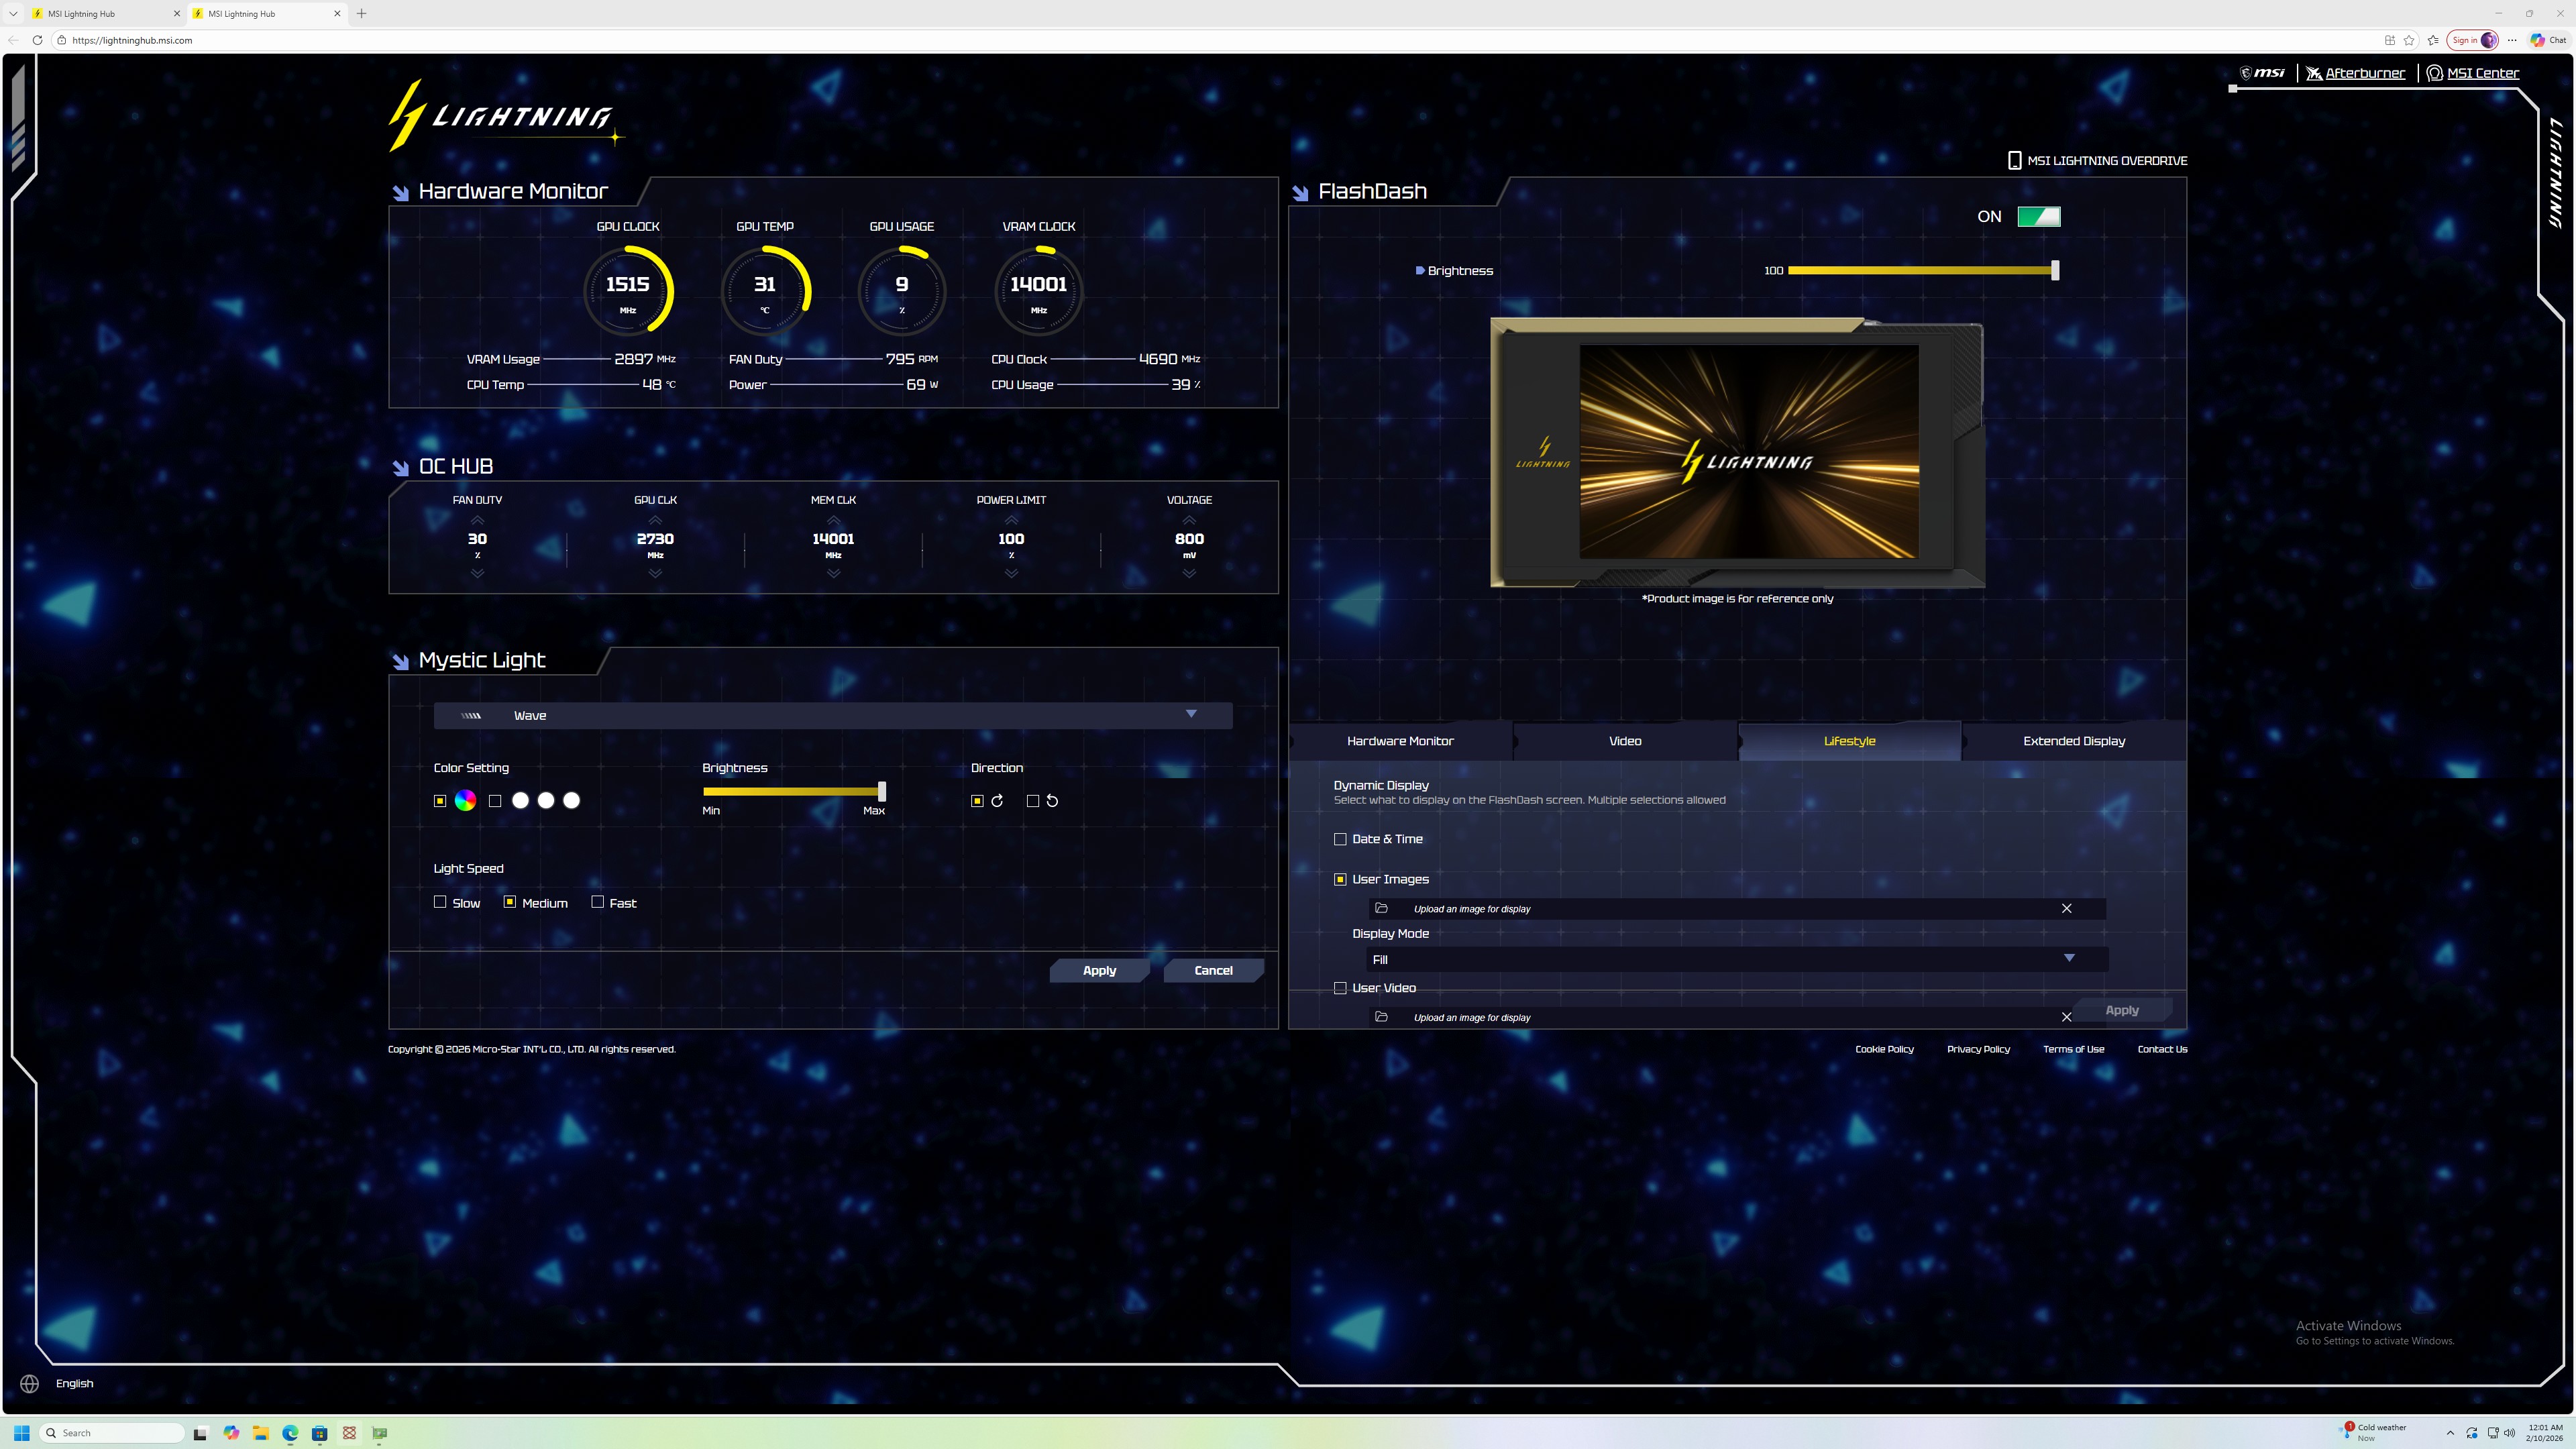The height and width of the screenshot is (1449, 2576).
Task: Expand the Wave lighting effect dropdown
Action: click(1190, 714)
